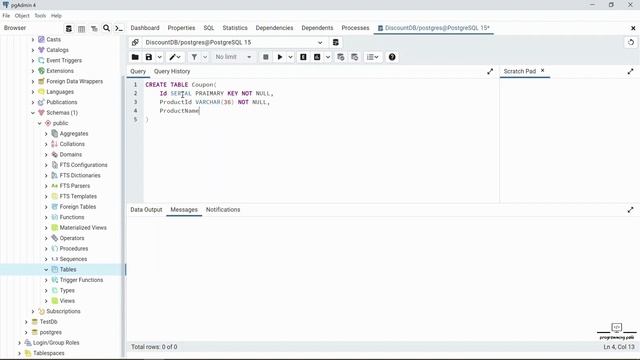
Task: Collapse the public schema node
Action: [40, 123]
